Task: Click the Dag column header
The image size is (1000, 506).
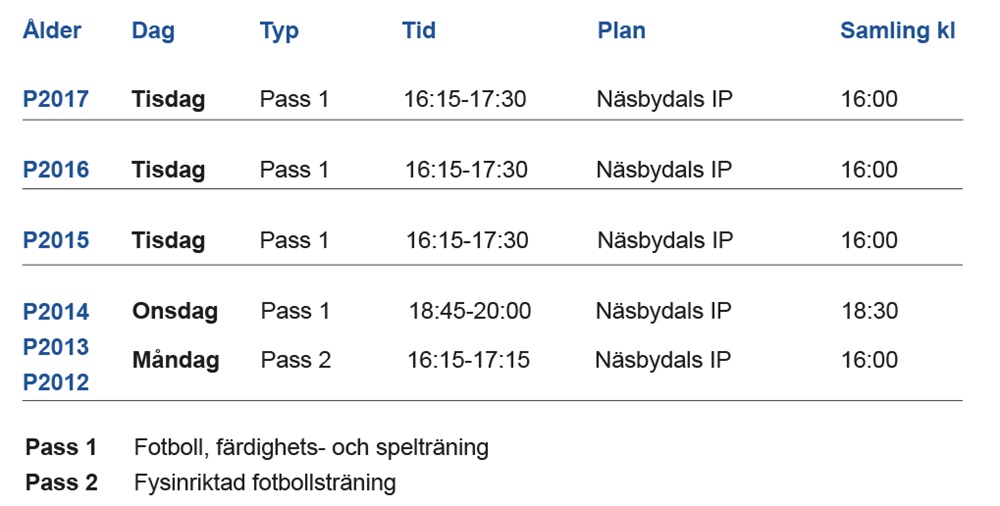Action: (153, 31)
